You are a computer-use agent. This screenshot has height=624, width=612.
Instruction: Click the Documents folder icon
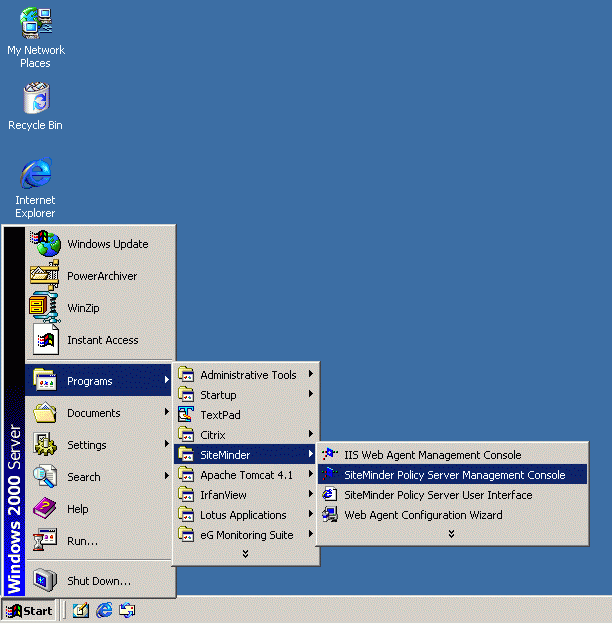tap(45, 413)
